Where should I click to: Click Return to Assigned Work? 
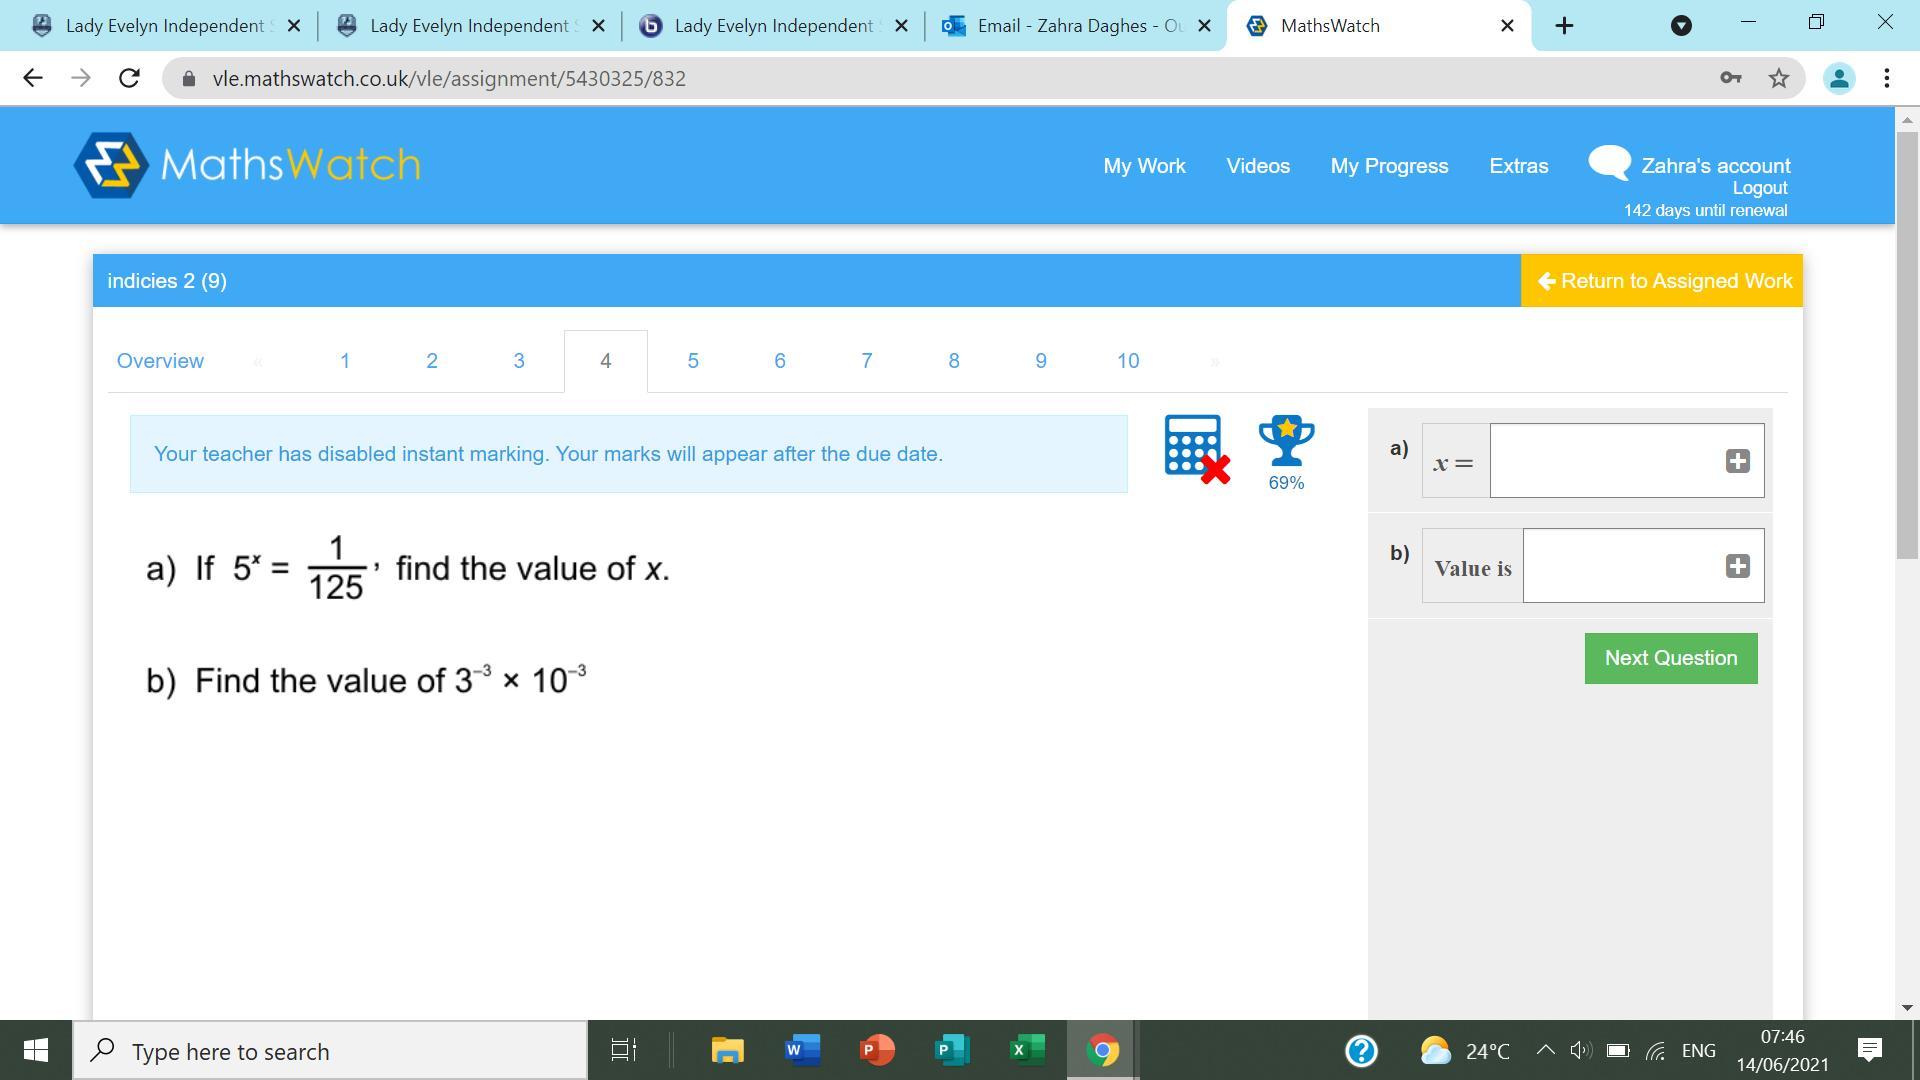[x=1662, y=281]
